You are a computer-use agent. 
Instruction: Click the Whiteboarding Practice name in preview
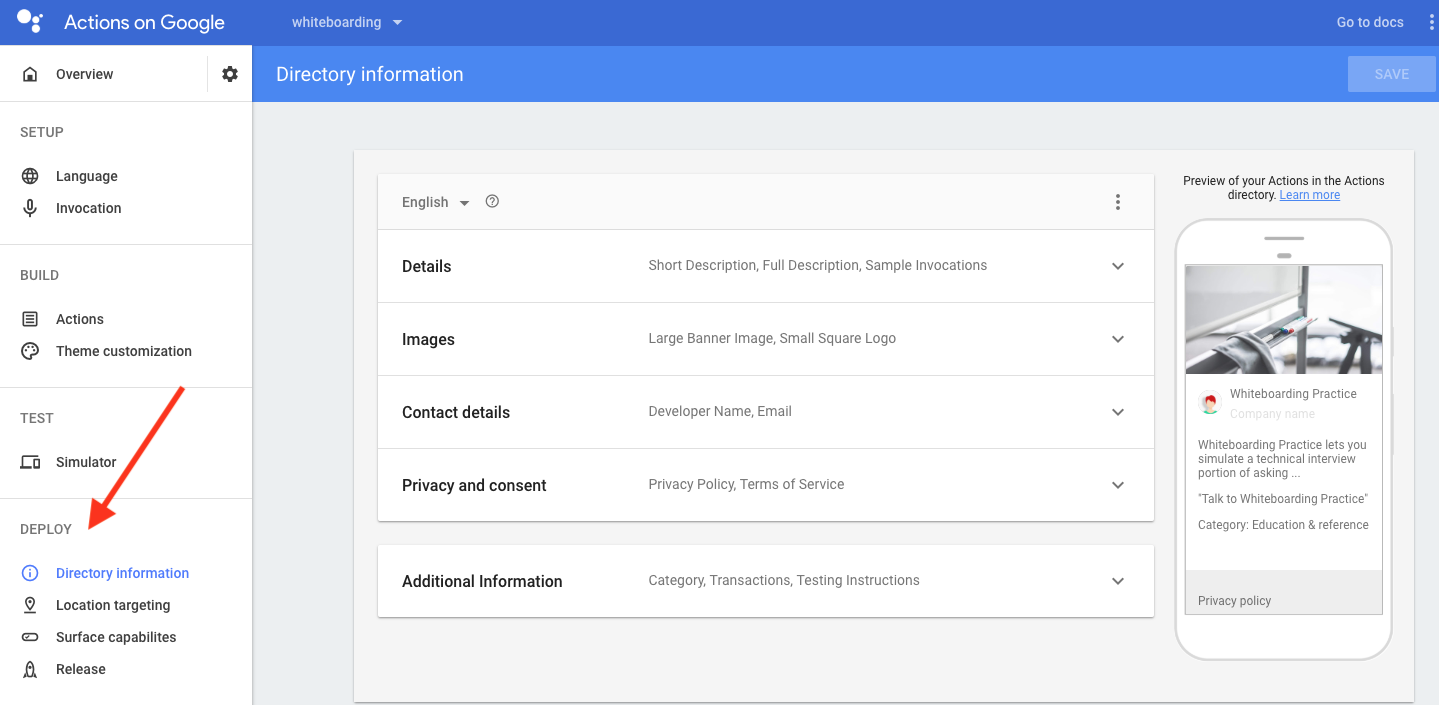point(1293,394)
